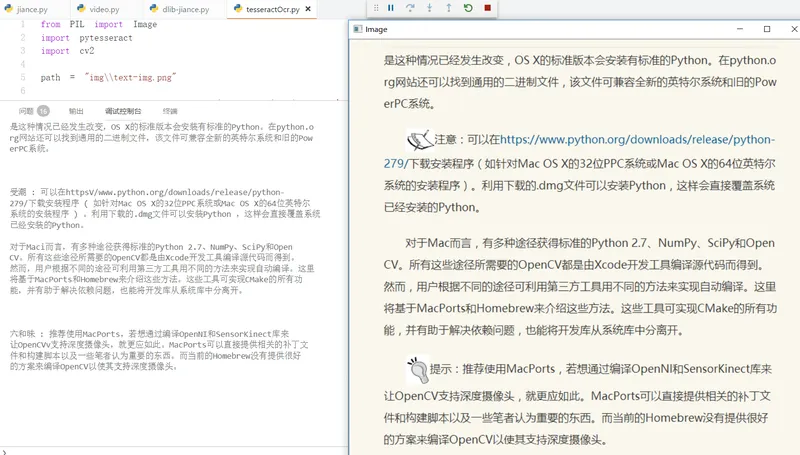Pause the debugger from the debug toolbar
800x455 pixels.
pyautogui.click(x=391, y=8)
